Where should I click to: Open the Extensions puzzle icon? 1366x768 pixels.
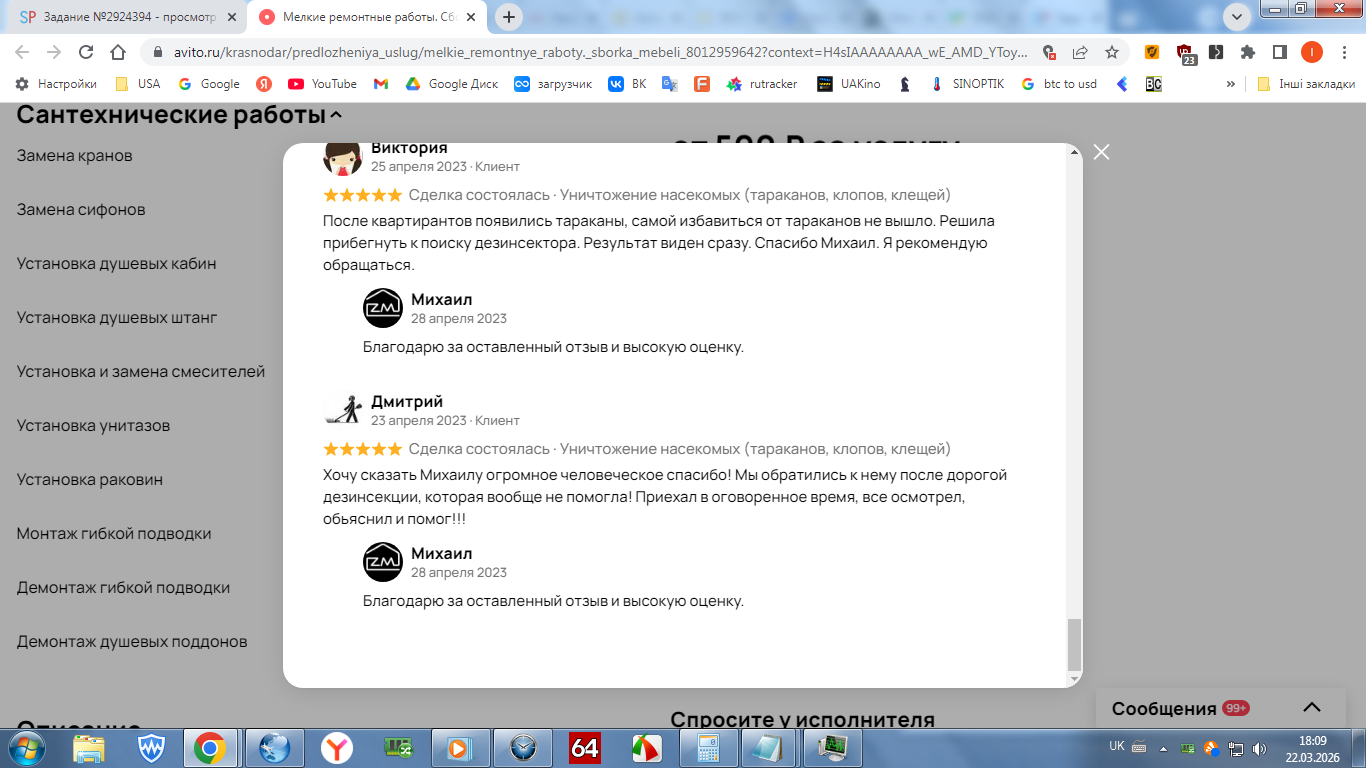click(x=1248, y=52)
